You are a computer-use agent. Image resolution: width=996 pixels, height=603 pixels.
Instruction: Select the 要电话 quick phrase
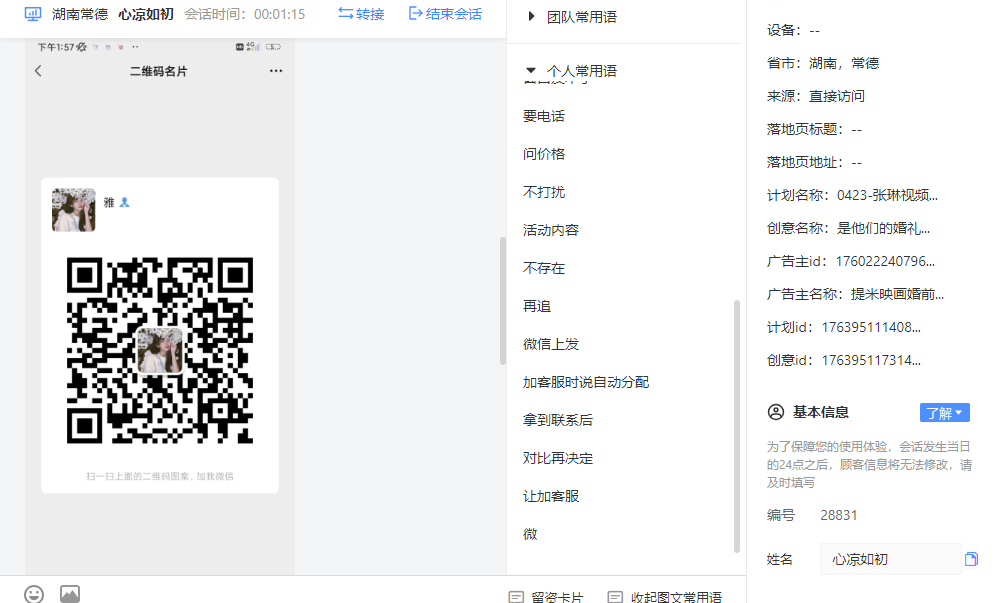(544, 116)
